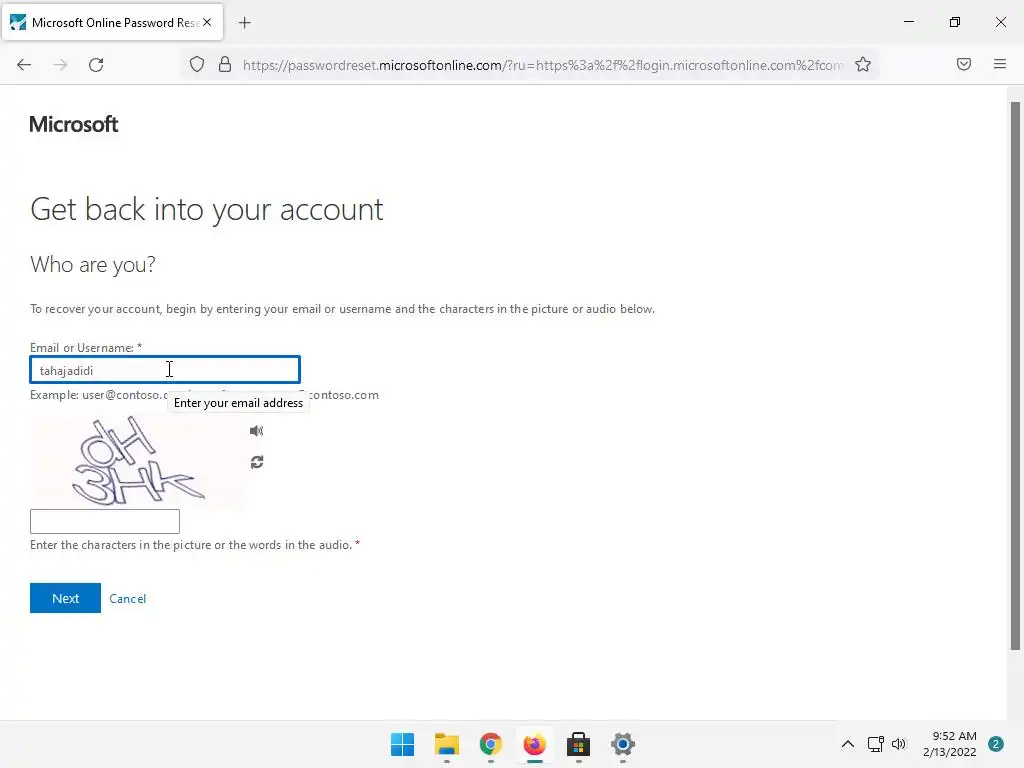Launch Google Chrome from taskbar

[x=490, y=744]
